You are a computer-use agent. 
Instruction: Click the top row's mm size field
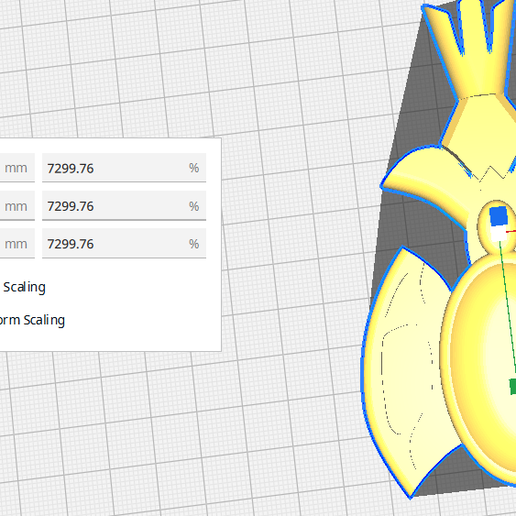click(17, 168)
